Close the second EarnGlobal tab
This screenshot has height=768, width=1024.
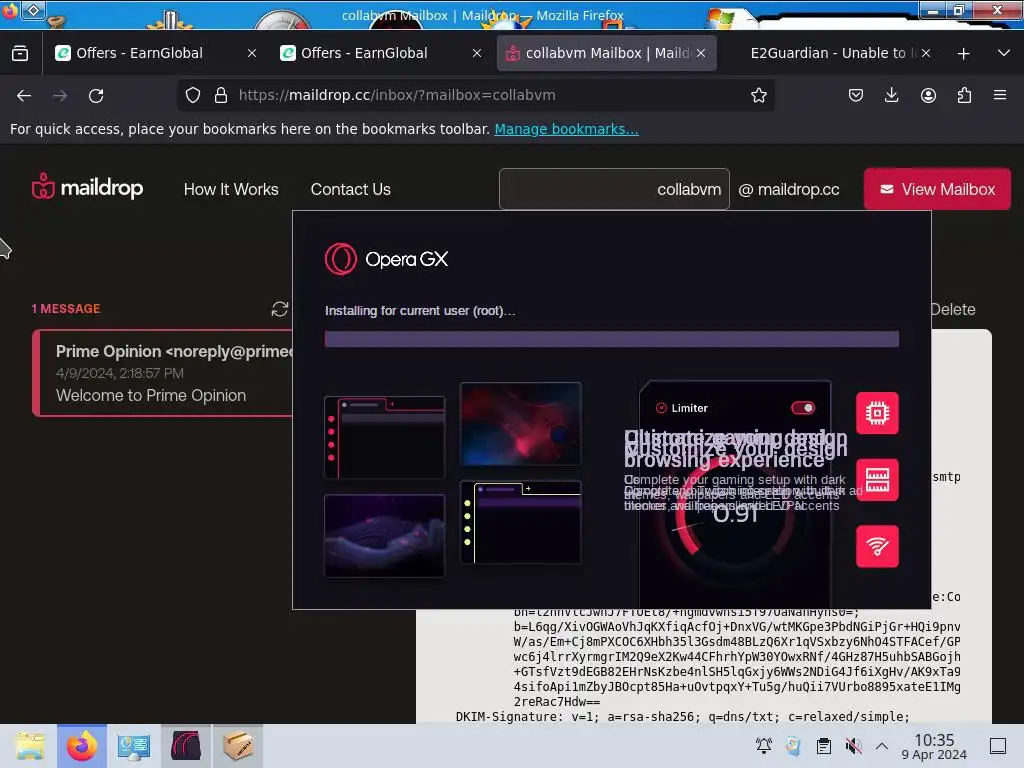477,53
